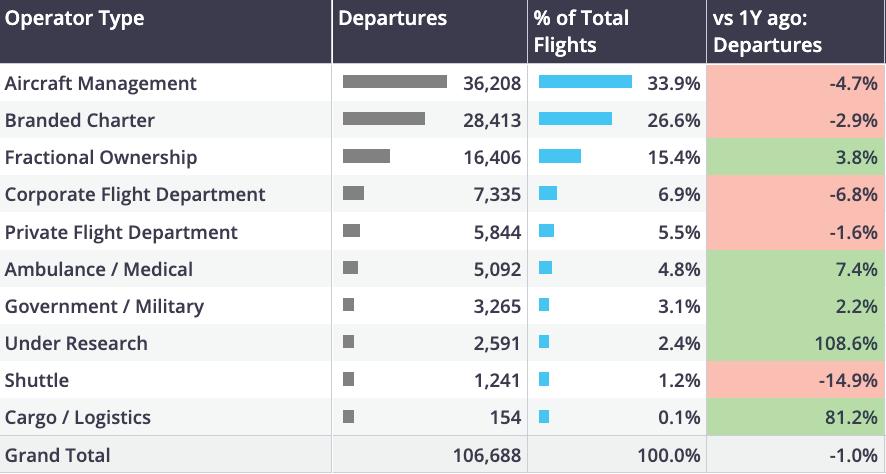Click the blue percent bar for Fractional Ownership

[x=559, y=156]
